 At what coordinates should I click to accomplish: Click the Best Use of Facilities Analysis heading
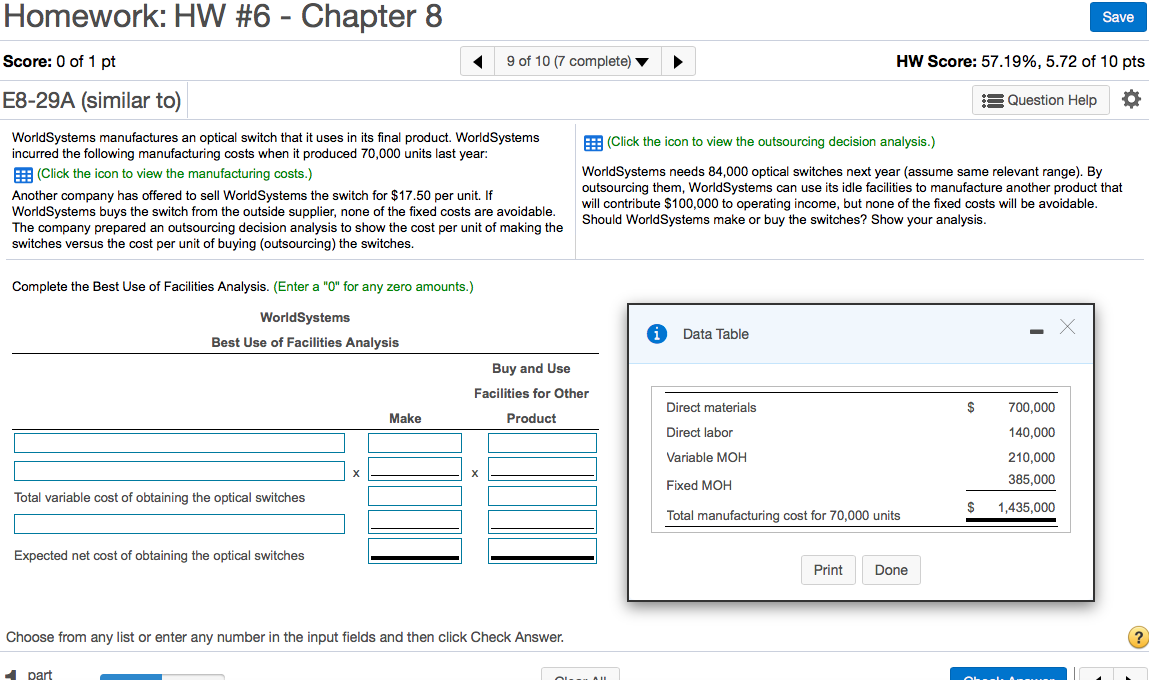305,342
